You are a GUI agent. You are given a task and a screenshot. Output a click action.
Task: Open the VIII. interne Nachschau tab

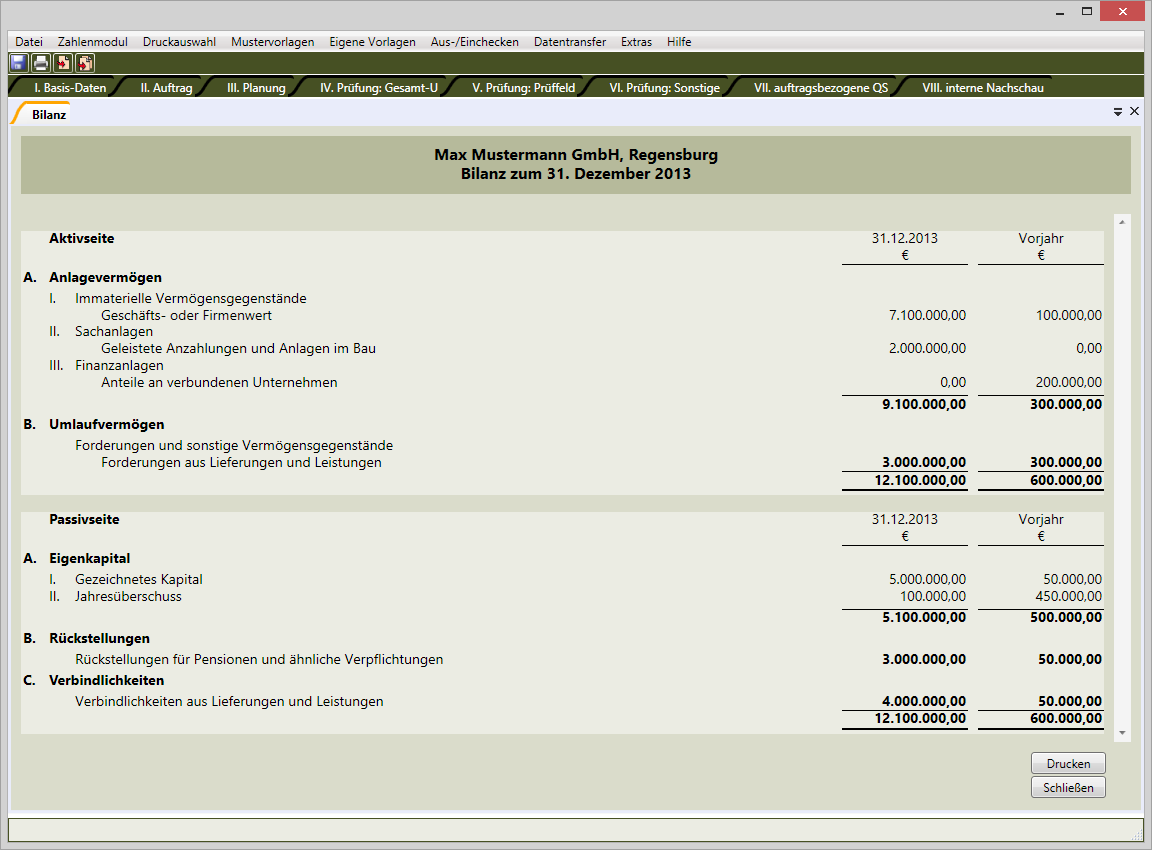click(983, 88)
